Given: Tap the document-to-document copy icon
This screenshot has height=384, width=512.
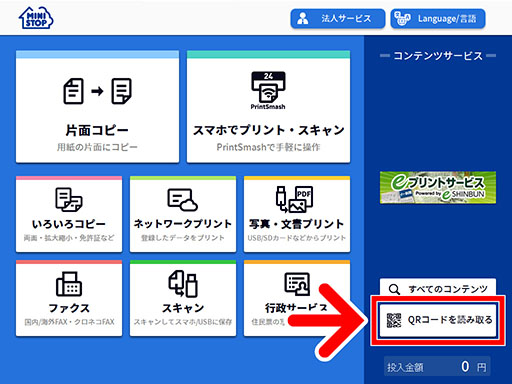Looking at the screenshot, I should [x=97, y=91].
